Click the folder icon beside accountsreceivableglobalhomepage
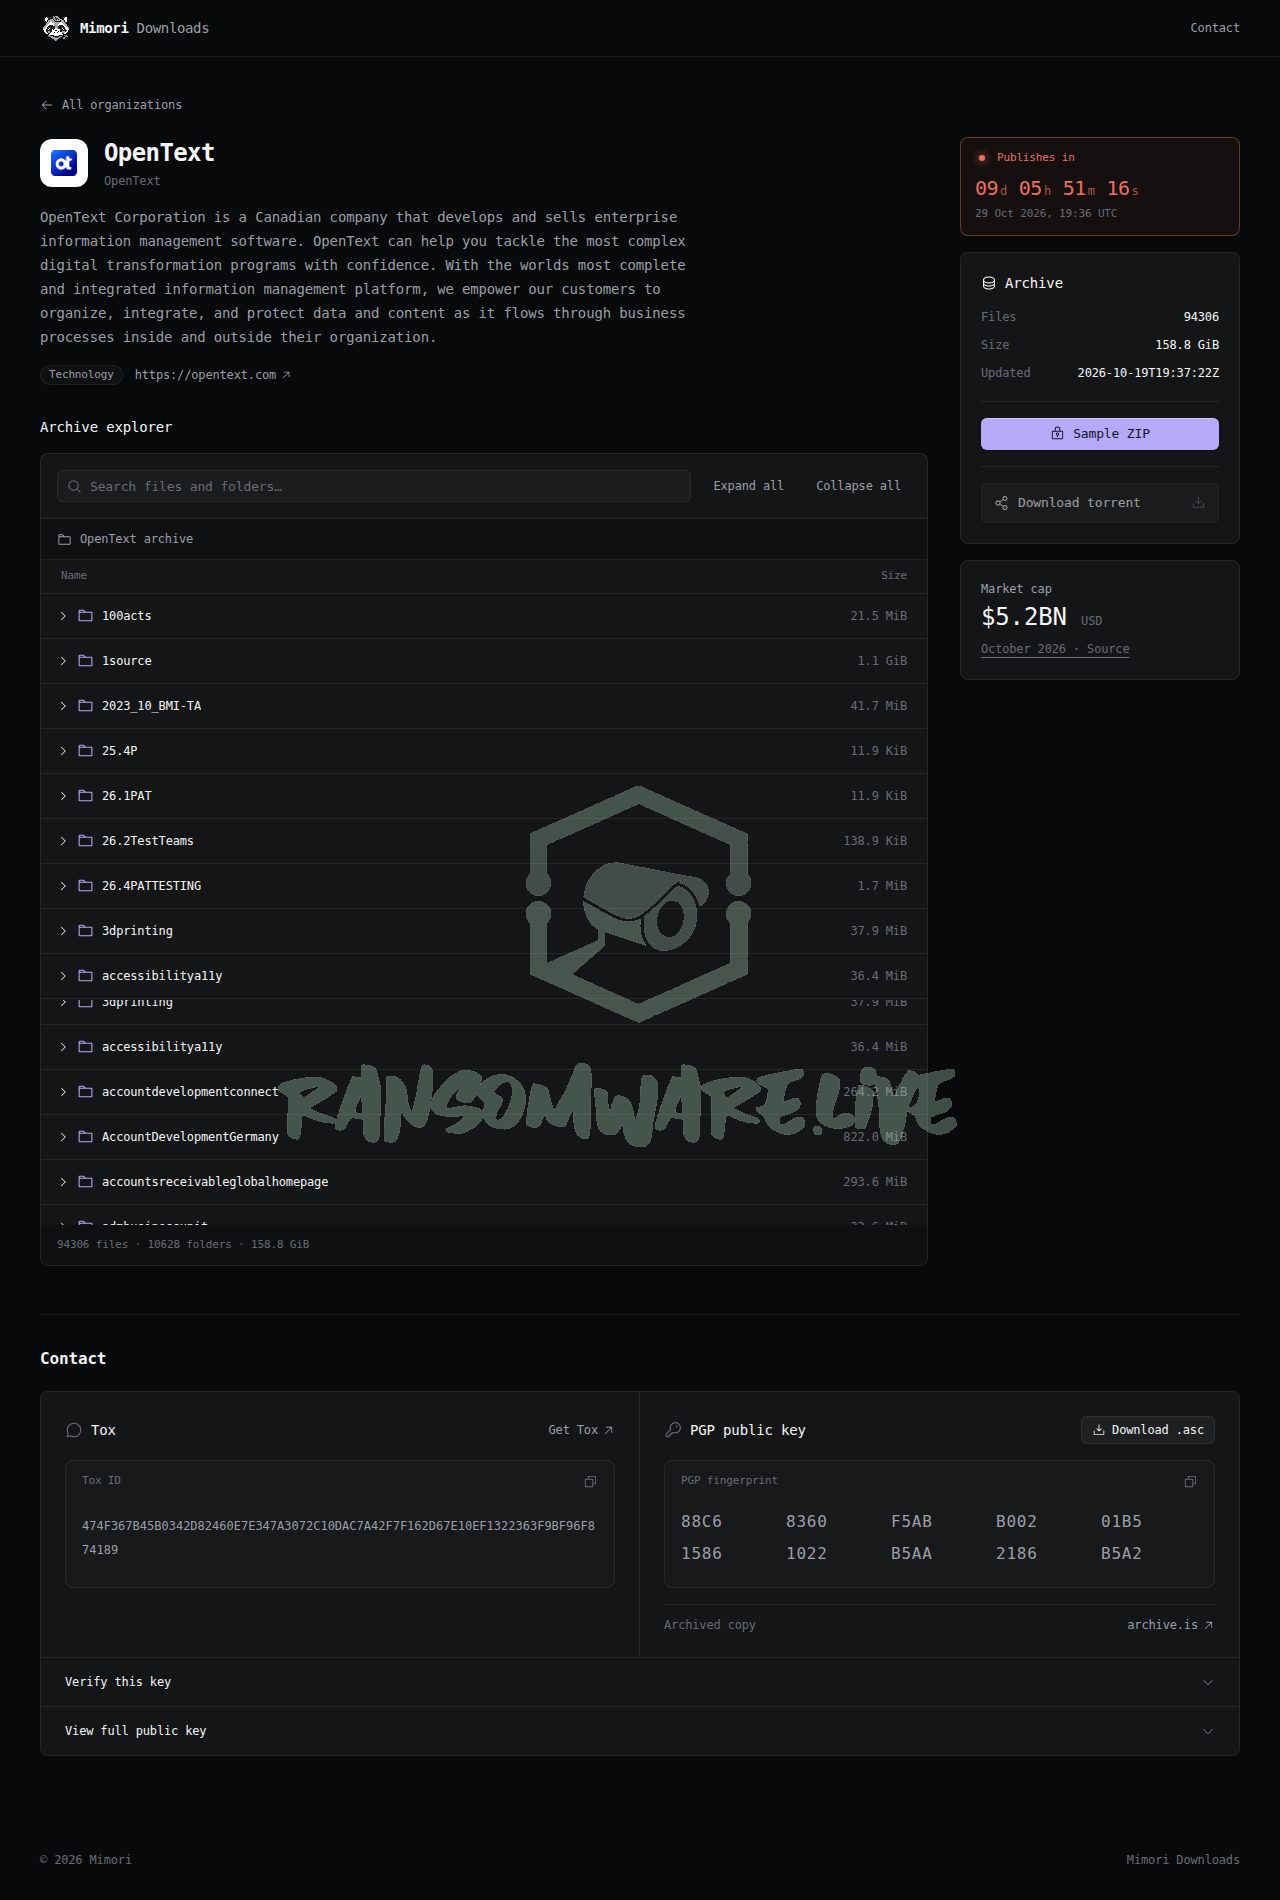Screen dimensions: 1280x1900 click(x=86, y=1182)
